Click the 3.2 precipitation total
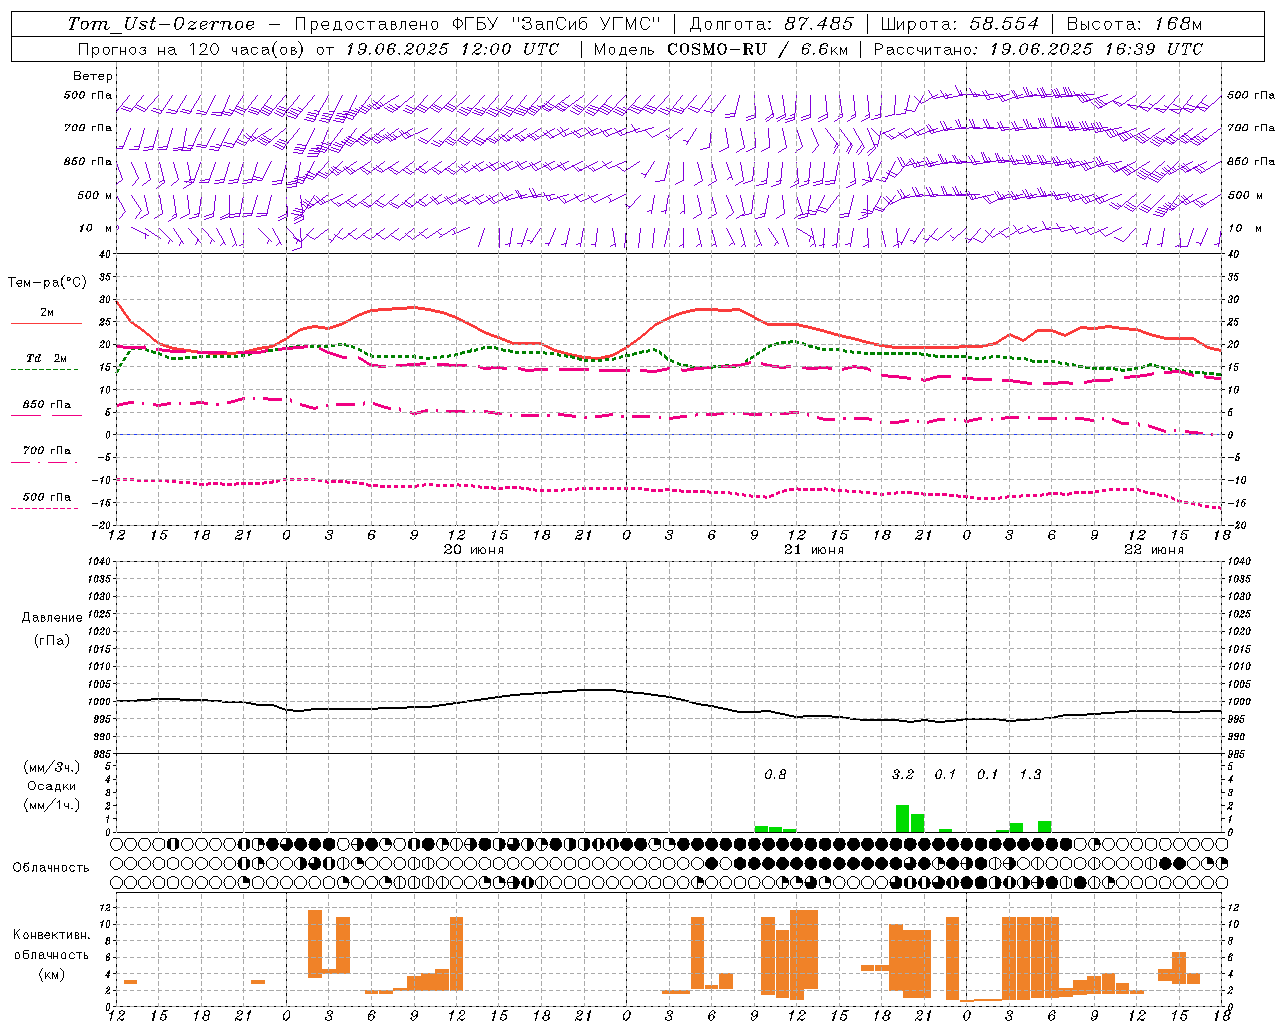Image resolution: width=1280 pixels, height=1024 pixels. coord(903,774)
